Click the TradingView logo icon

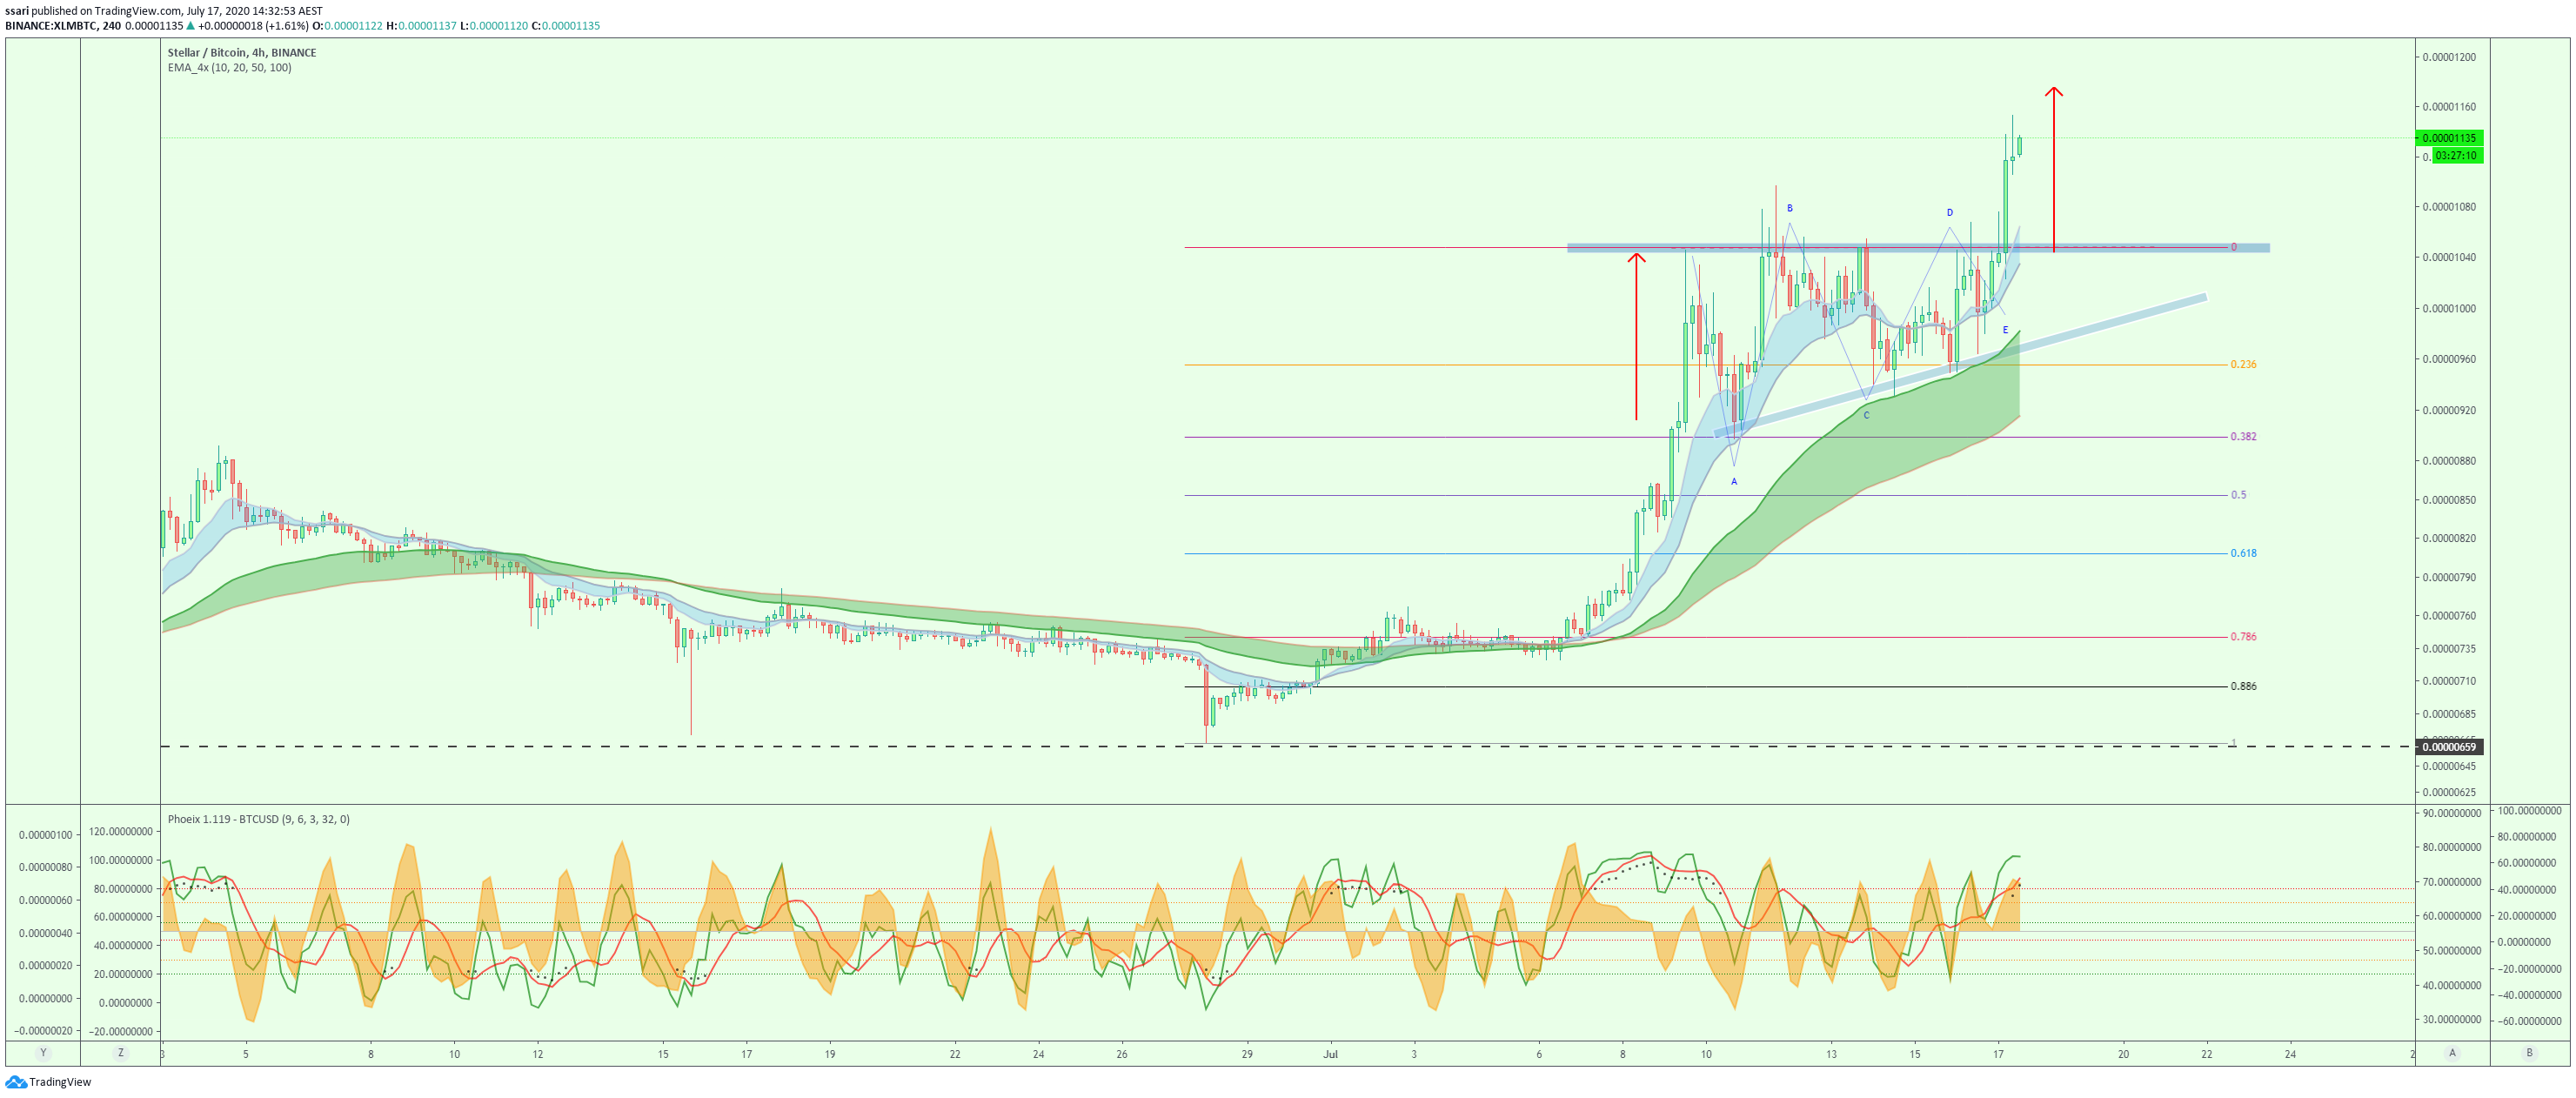pos(15,1082)
